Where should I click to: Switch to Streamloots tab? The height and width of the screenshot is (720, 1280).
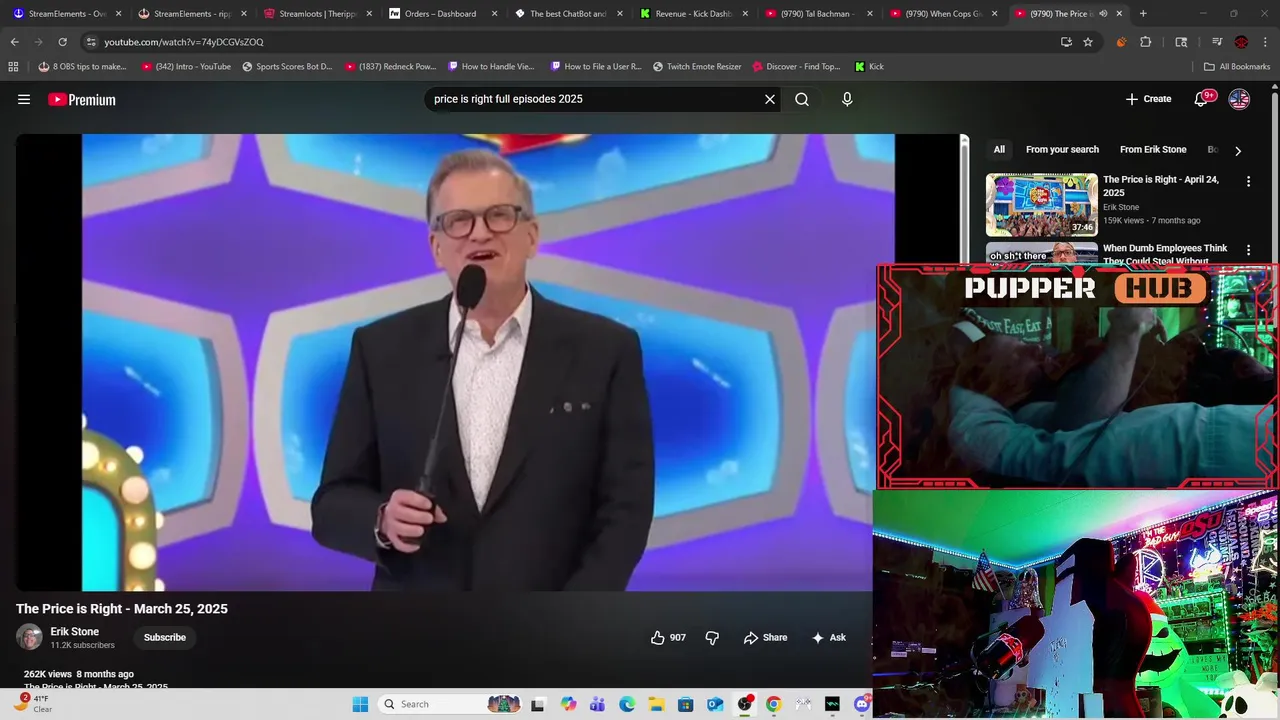pos(316,14)
